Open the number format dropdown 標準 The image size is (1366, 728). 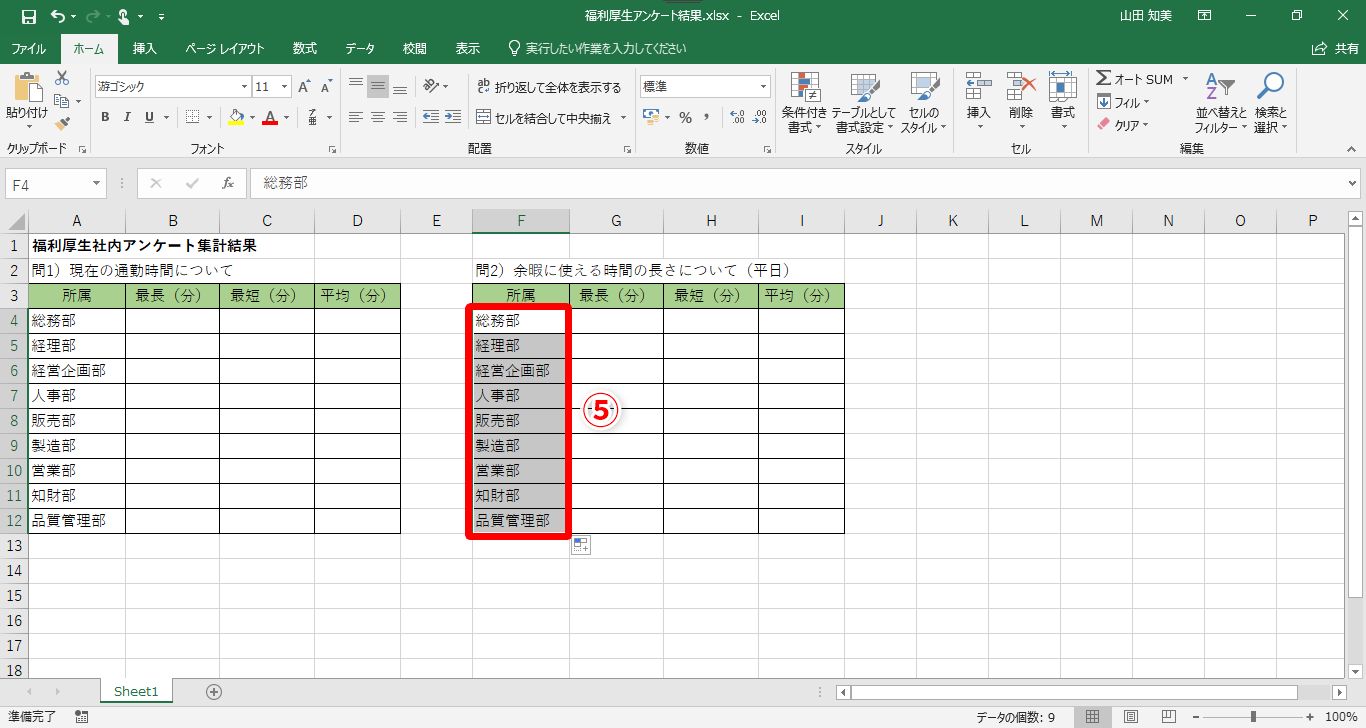(763, 87)
